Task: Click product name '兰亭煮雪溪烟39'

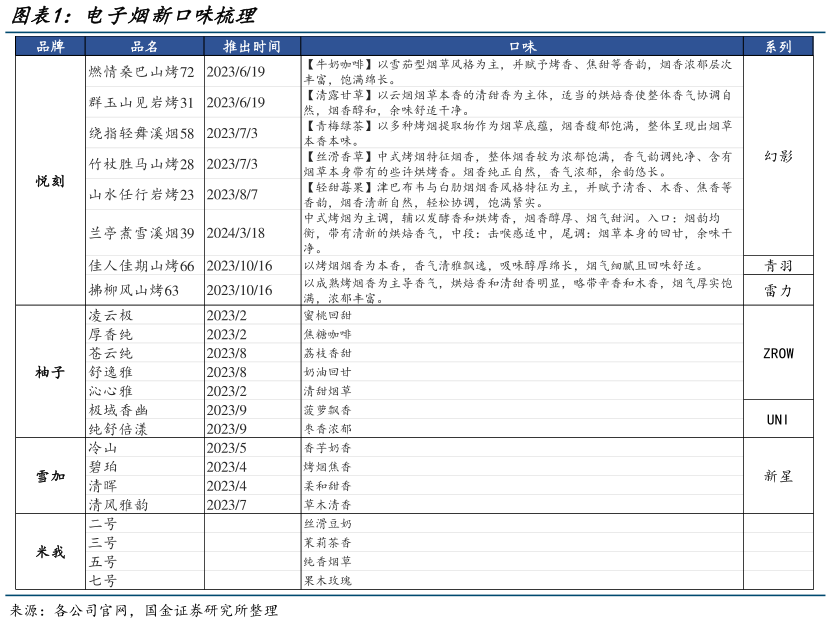Action: pos(142,233)
